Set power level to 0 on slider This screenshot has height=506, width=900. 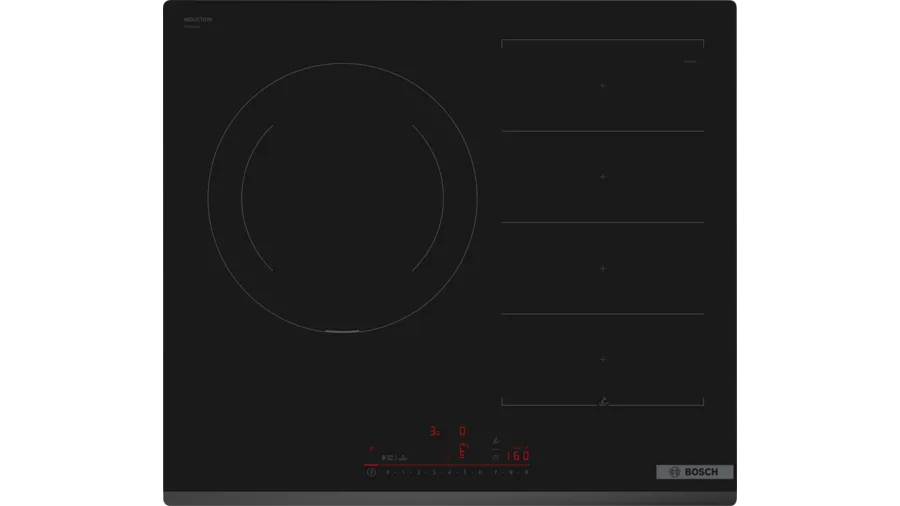tap(387, 471)
